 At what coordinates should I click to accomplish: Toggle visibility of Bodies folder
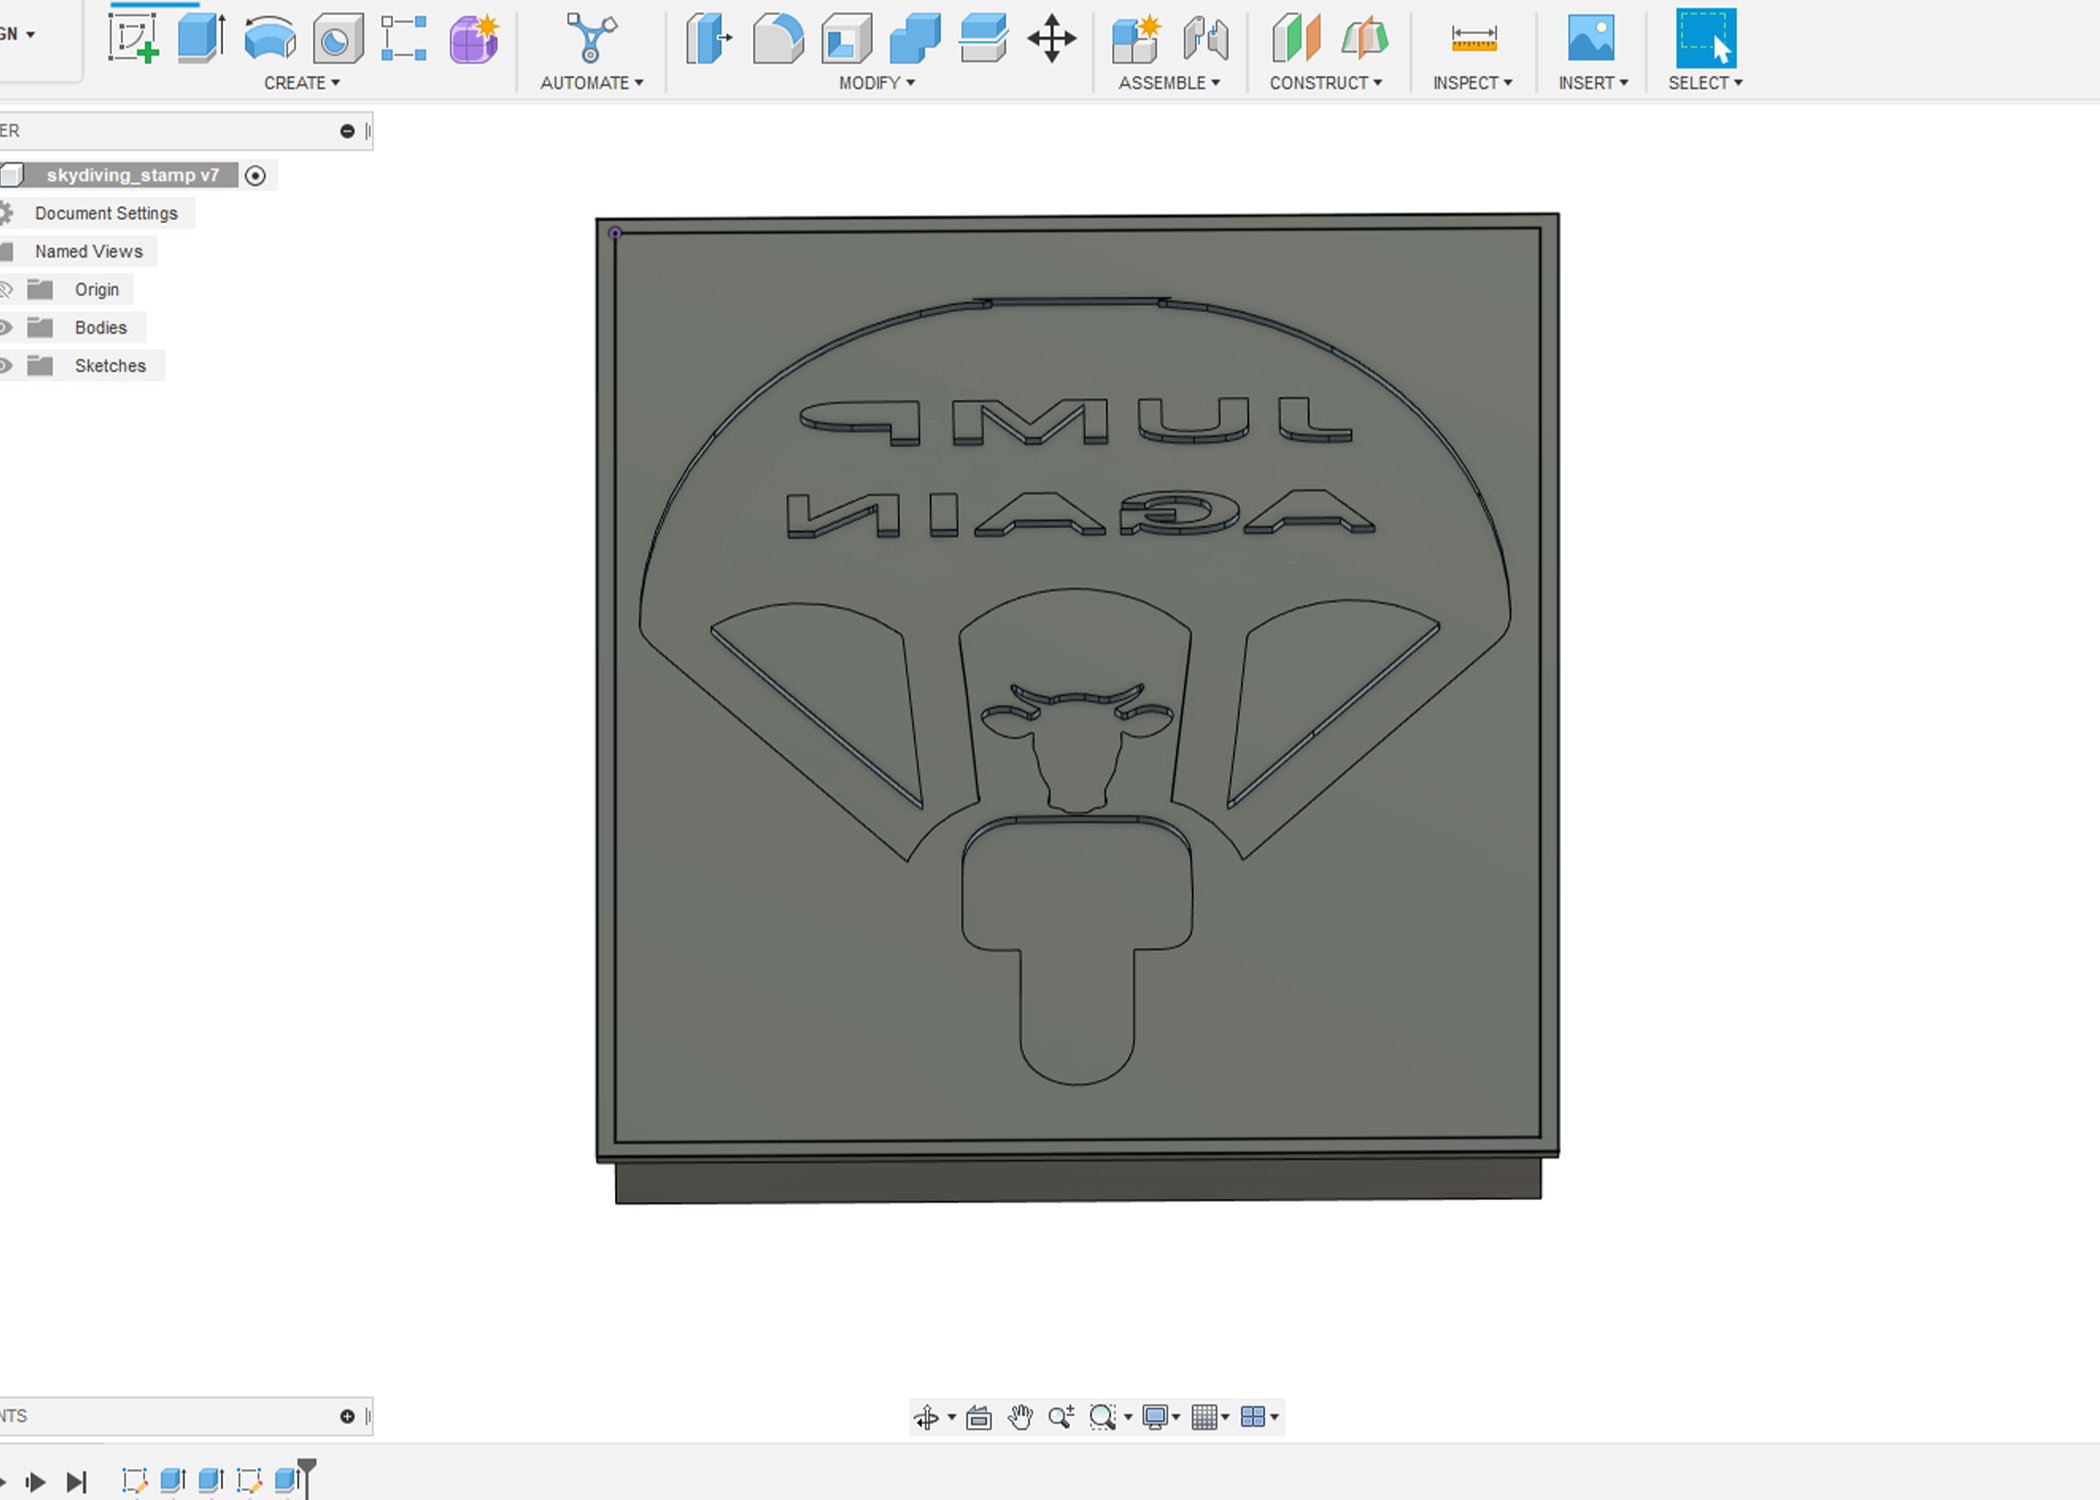(6, 327)
